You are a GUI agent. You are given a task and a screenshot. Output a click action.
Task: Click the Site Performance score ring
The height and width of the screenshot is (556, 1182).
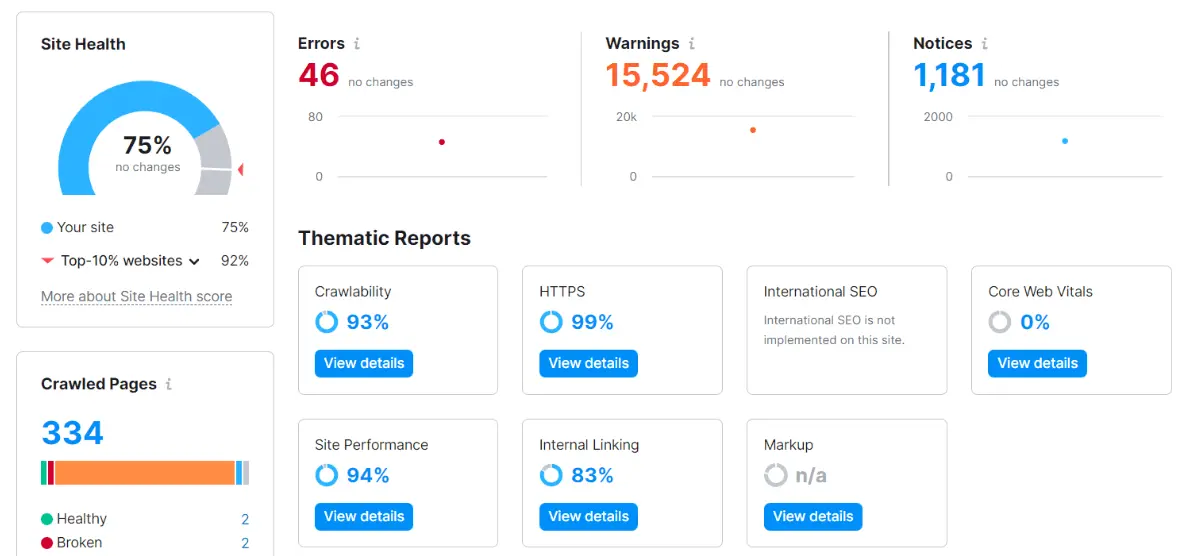coord(327,475)
